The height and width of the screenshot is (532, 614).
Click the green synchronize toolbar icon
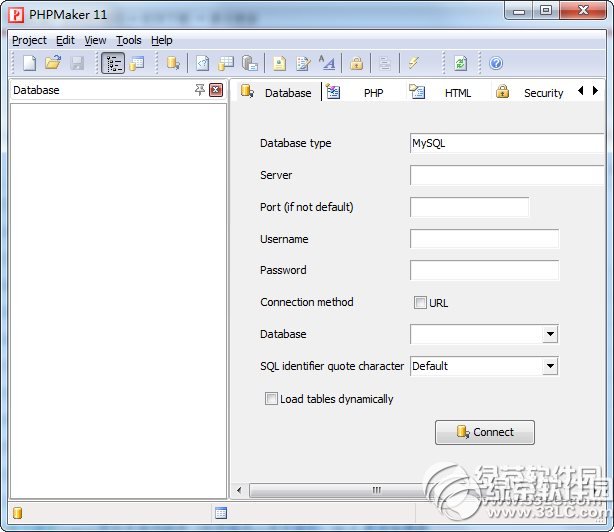[460, 63]
